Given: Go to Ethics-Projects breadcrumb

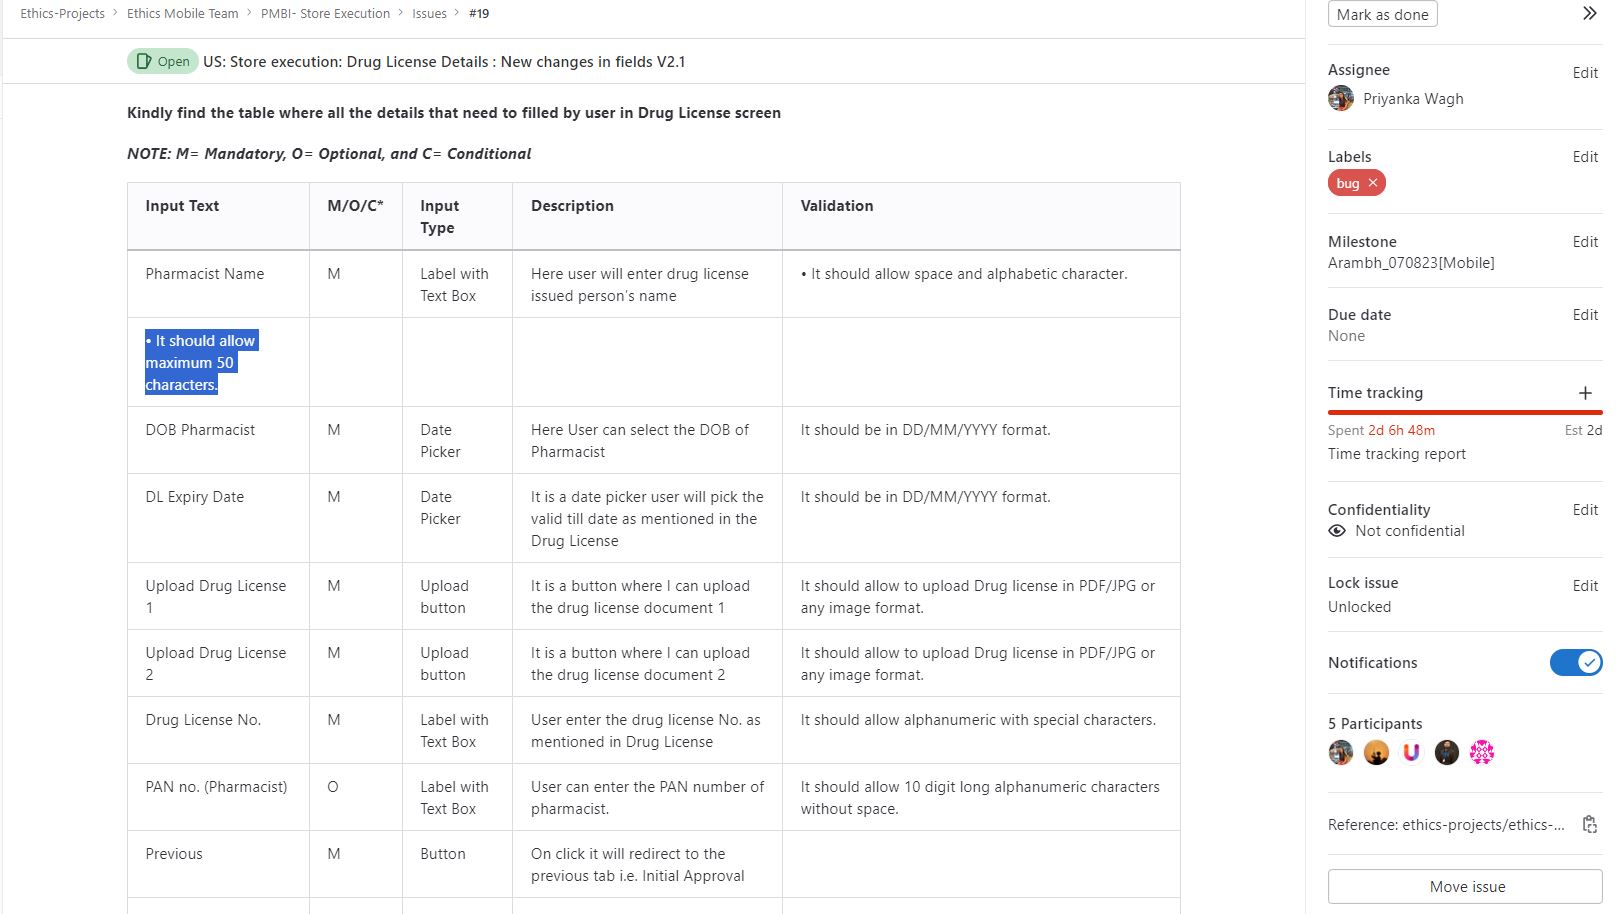Looking at the screenshot, I should point(62,14).
